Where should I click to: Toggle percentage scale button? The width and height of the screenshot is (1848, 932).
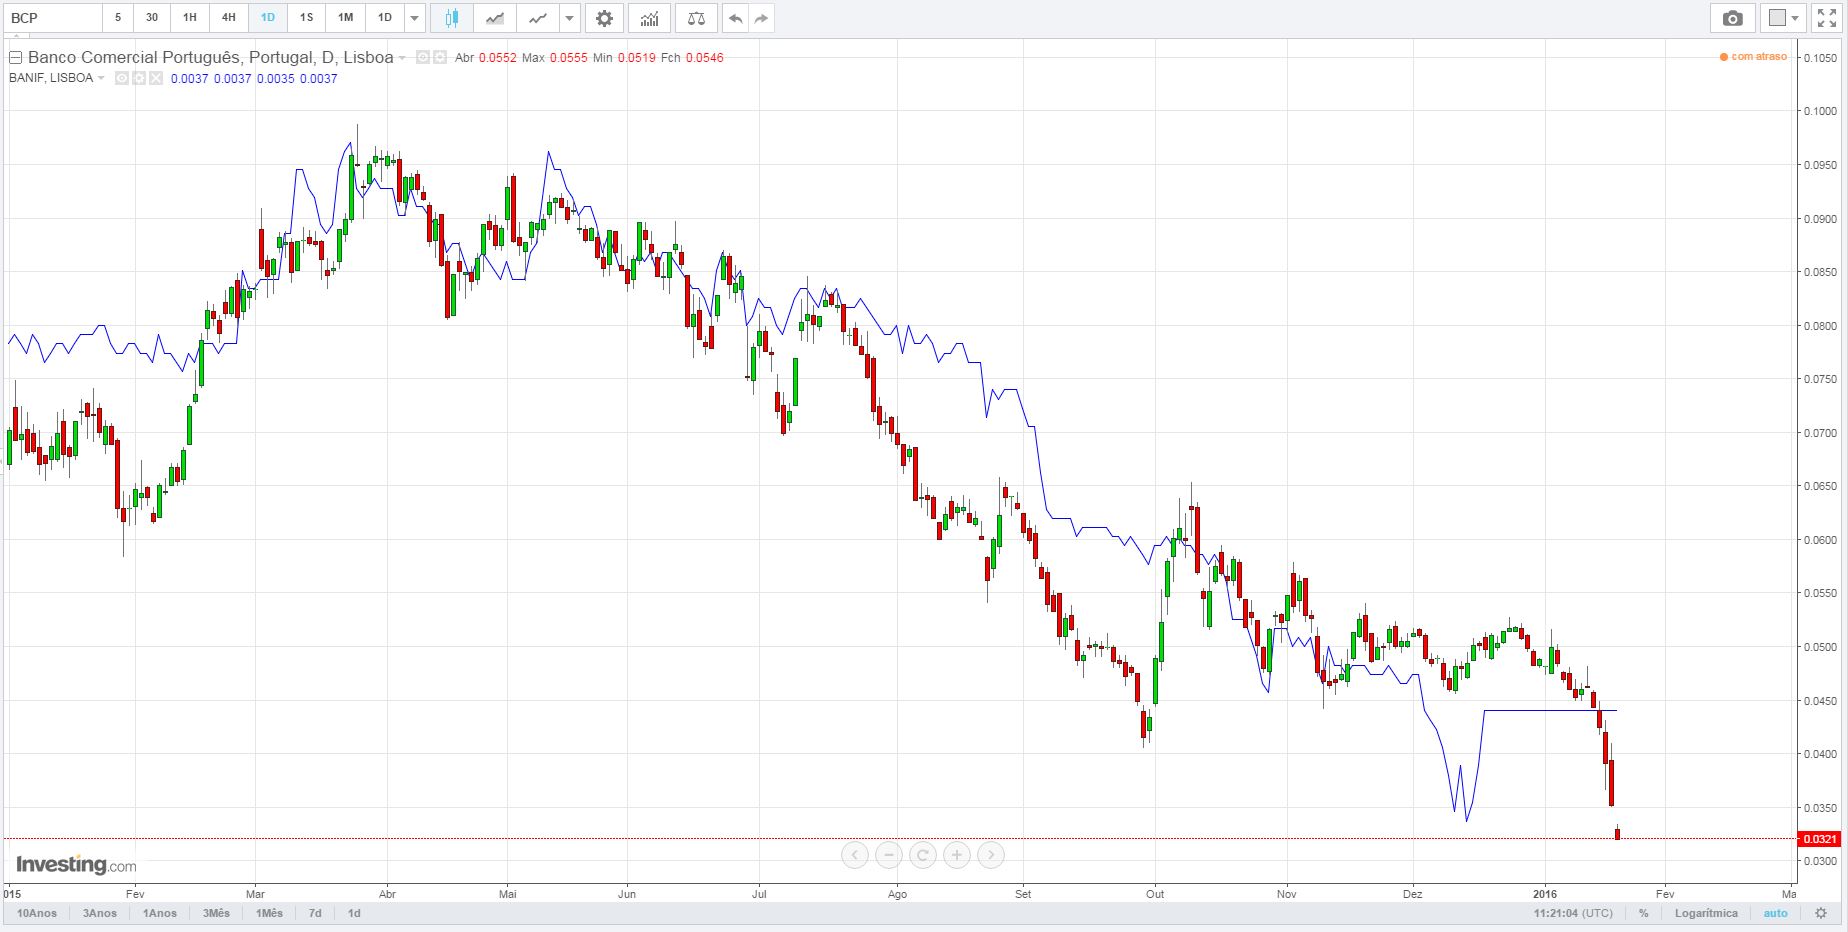point(1643,913)
